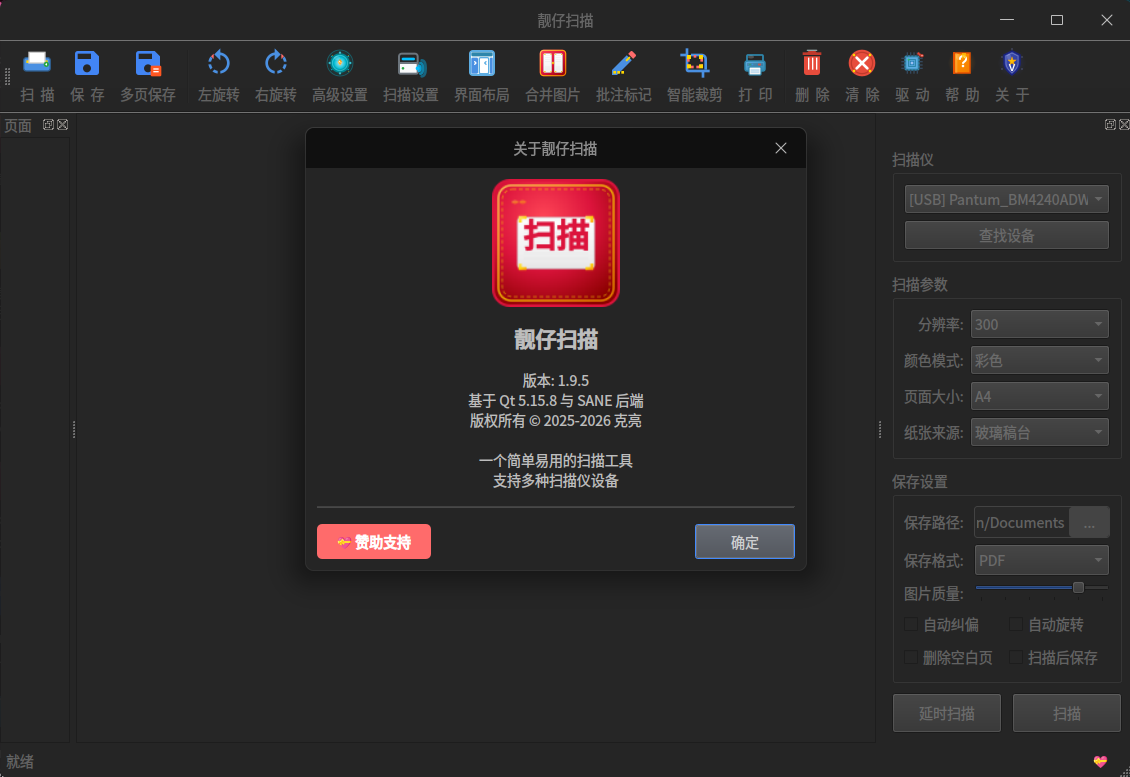Screen dimensions: 1130x777
Task: Maximize the 靓仔扫描 main window
Action: [x=1056, y=20]
